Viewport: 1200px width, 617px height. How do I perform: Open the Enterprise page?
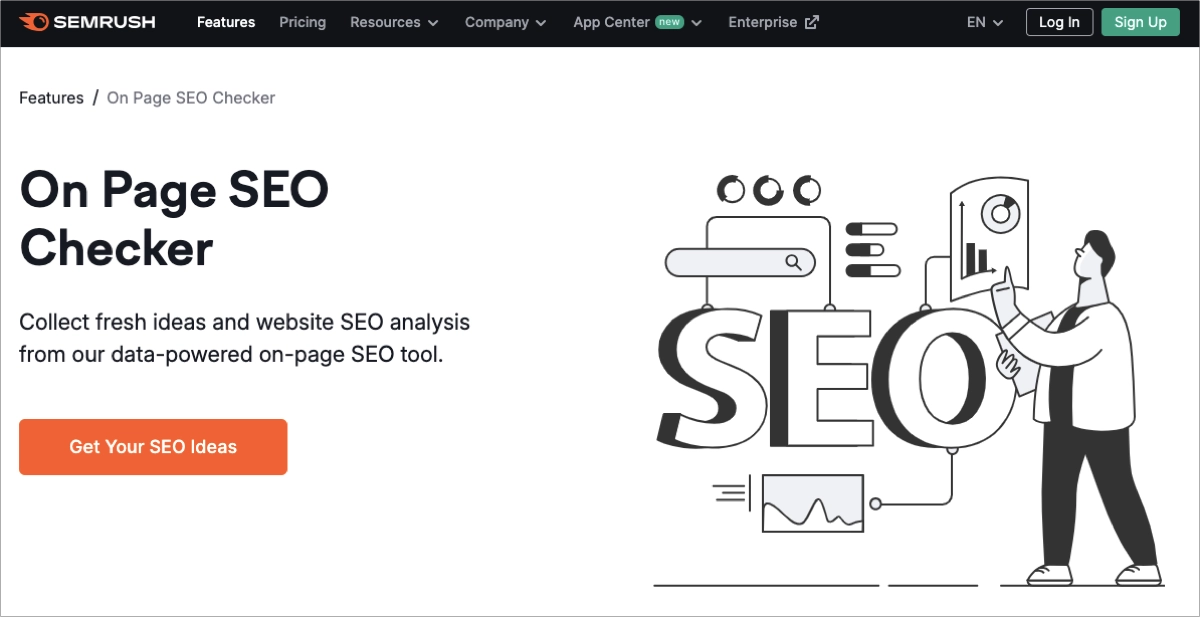pyautogui.click(x=766, y=22)
